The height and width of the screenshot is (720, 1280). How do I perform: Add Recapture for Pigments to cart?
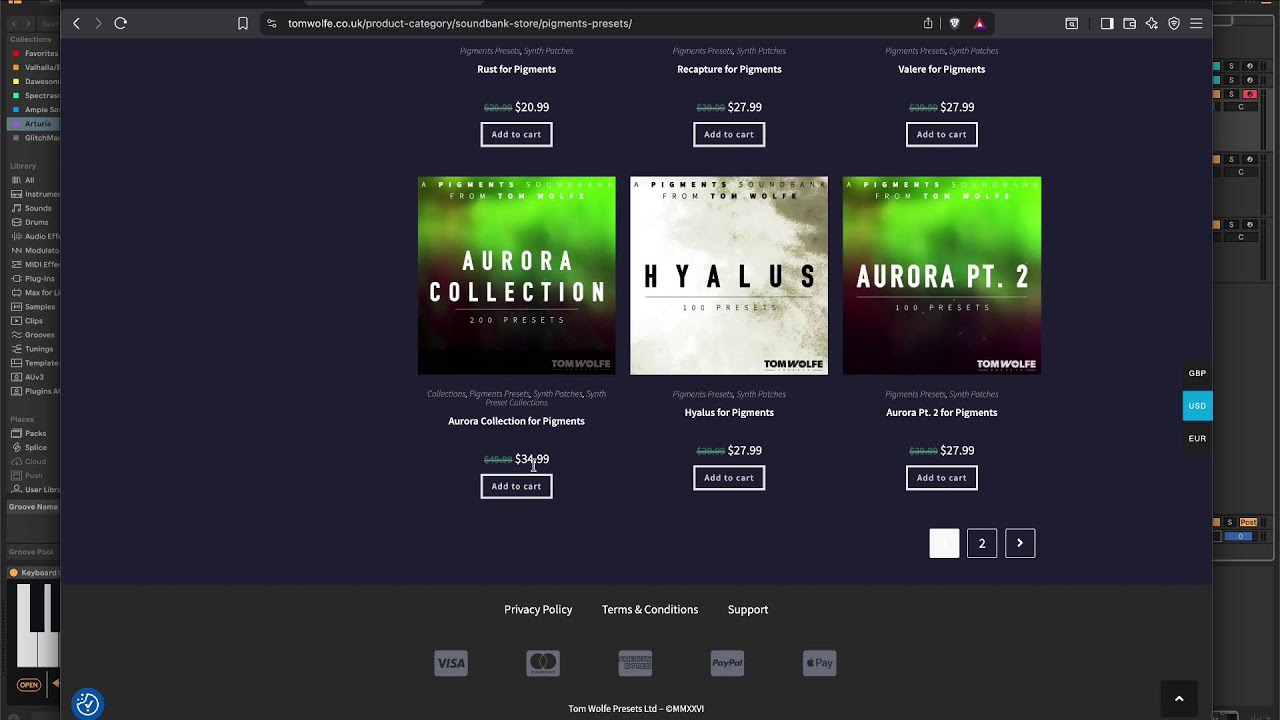click(729, 134)
